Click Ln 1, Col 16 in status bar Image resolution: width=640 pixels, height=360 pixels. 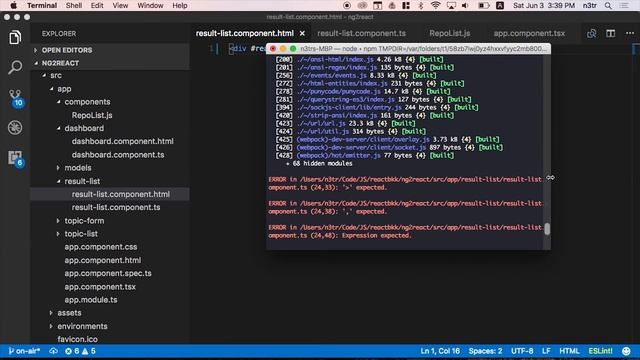(x=440, y=351)
